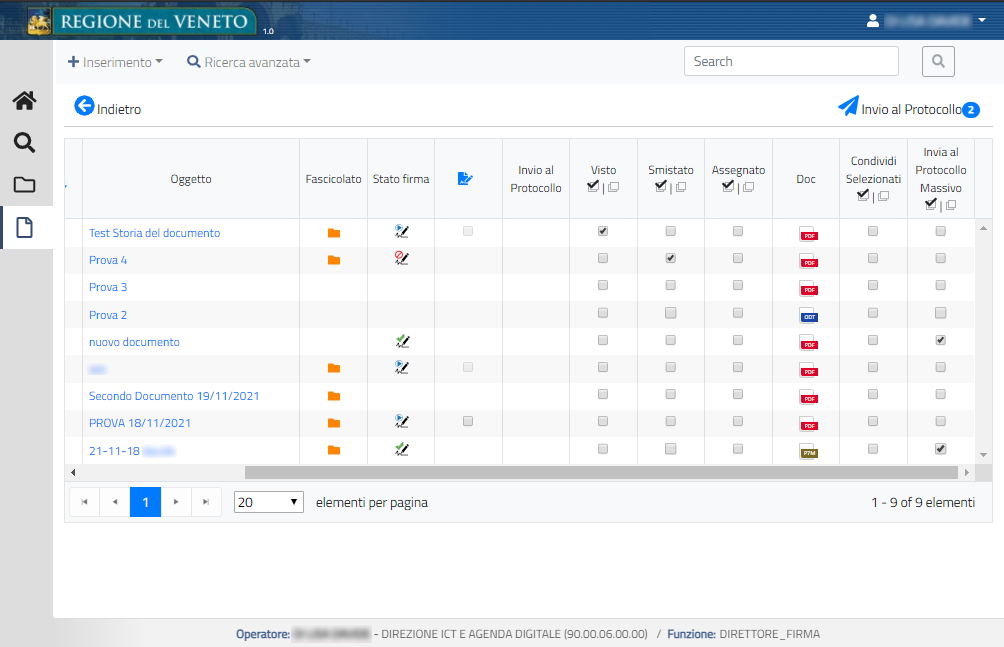Uncheck Smistato checkbox for Prova 4
This screenshot has width=1004, height=647.
coord(670,258)
